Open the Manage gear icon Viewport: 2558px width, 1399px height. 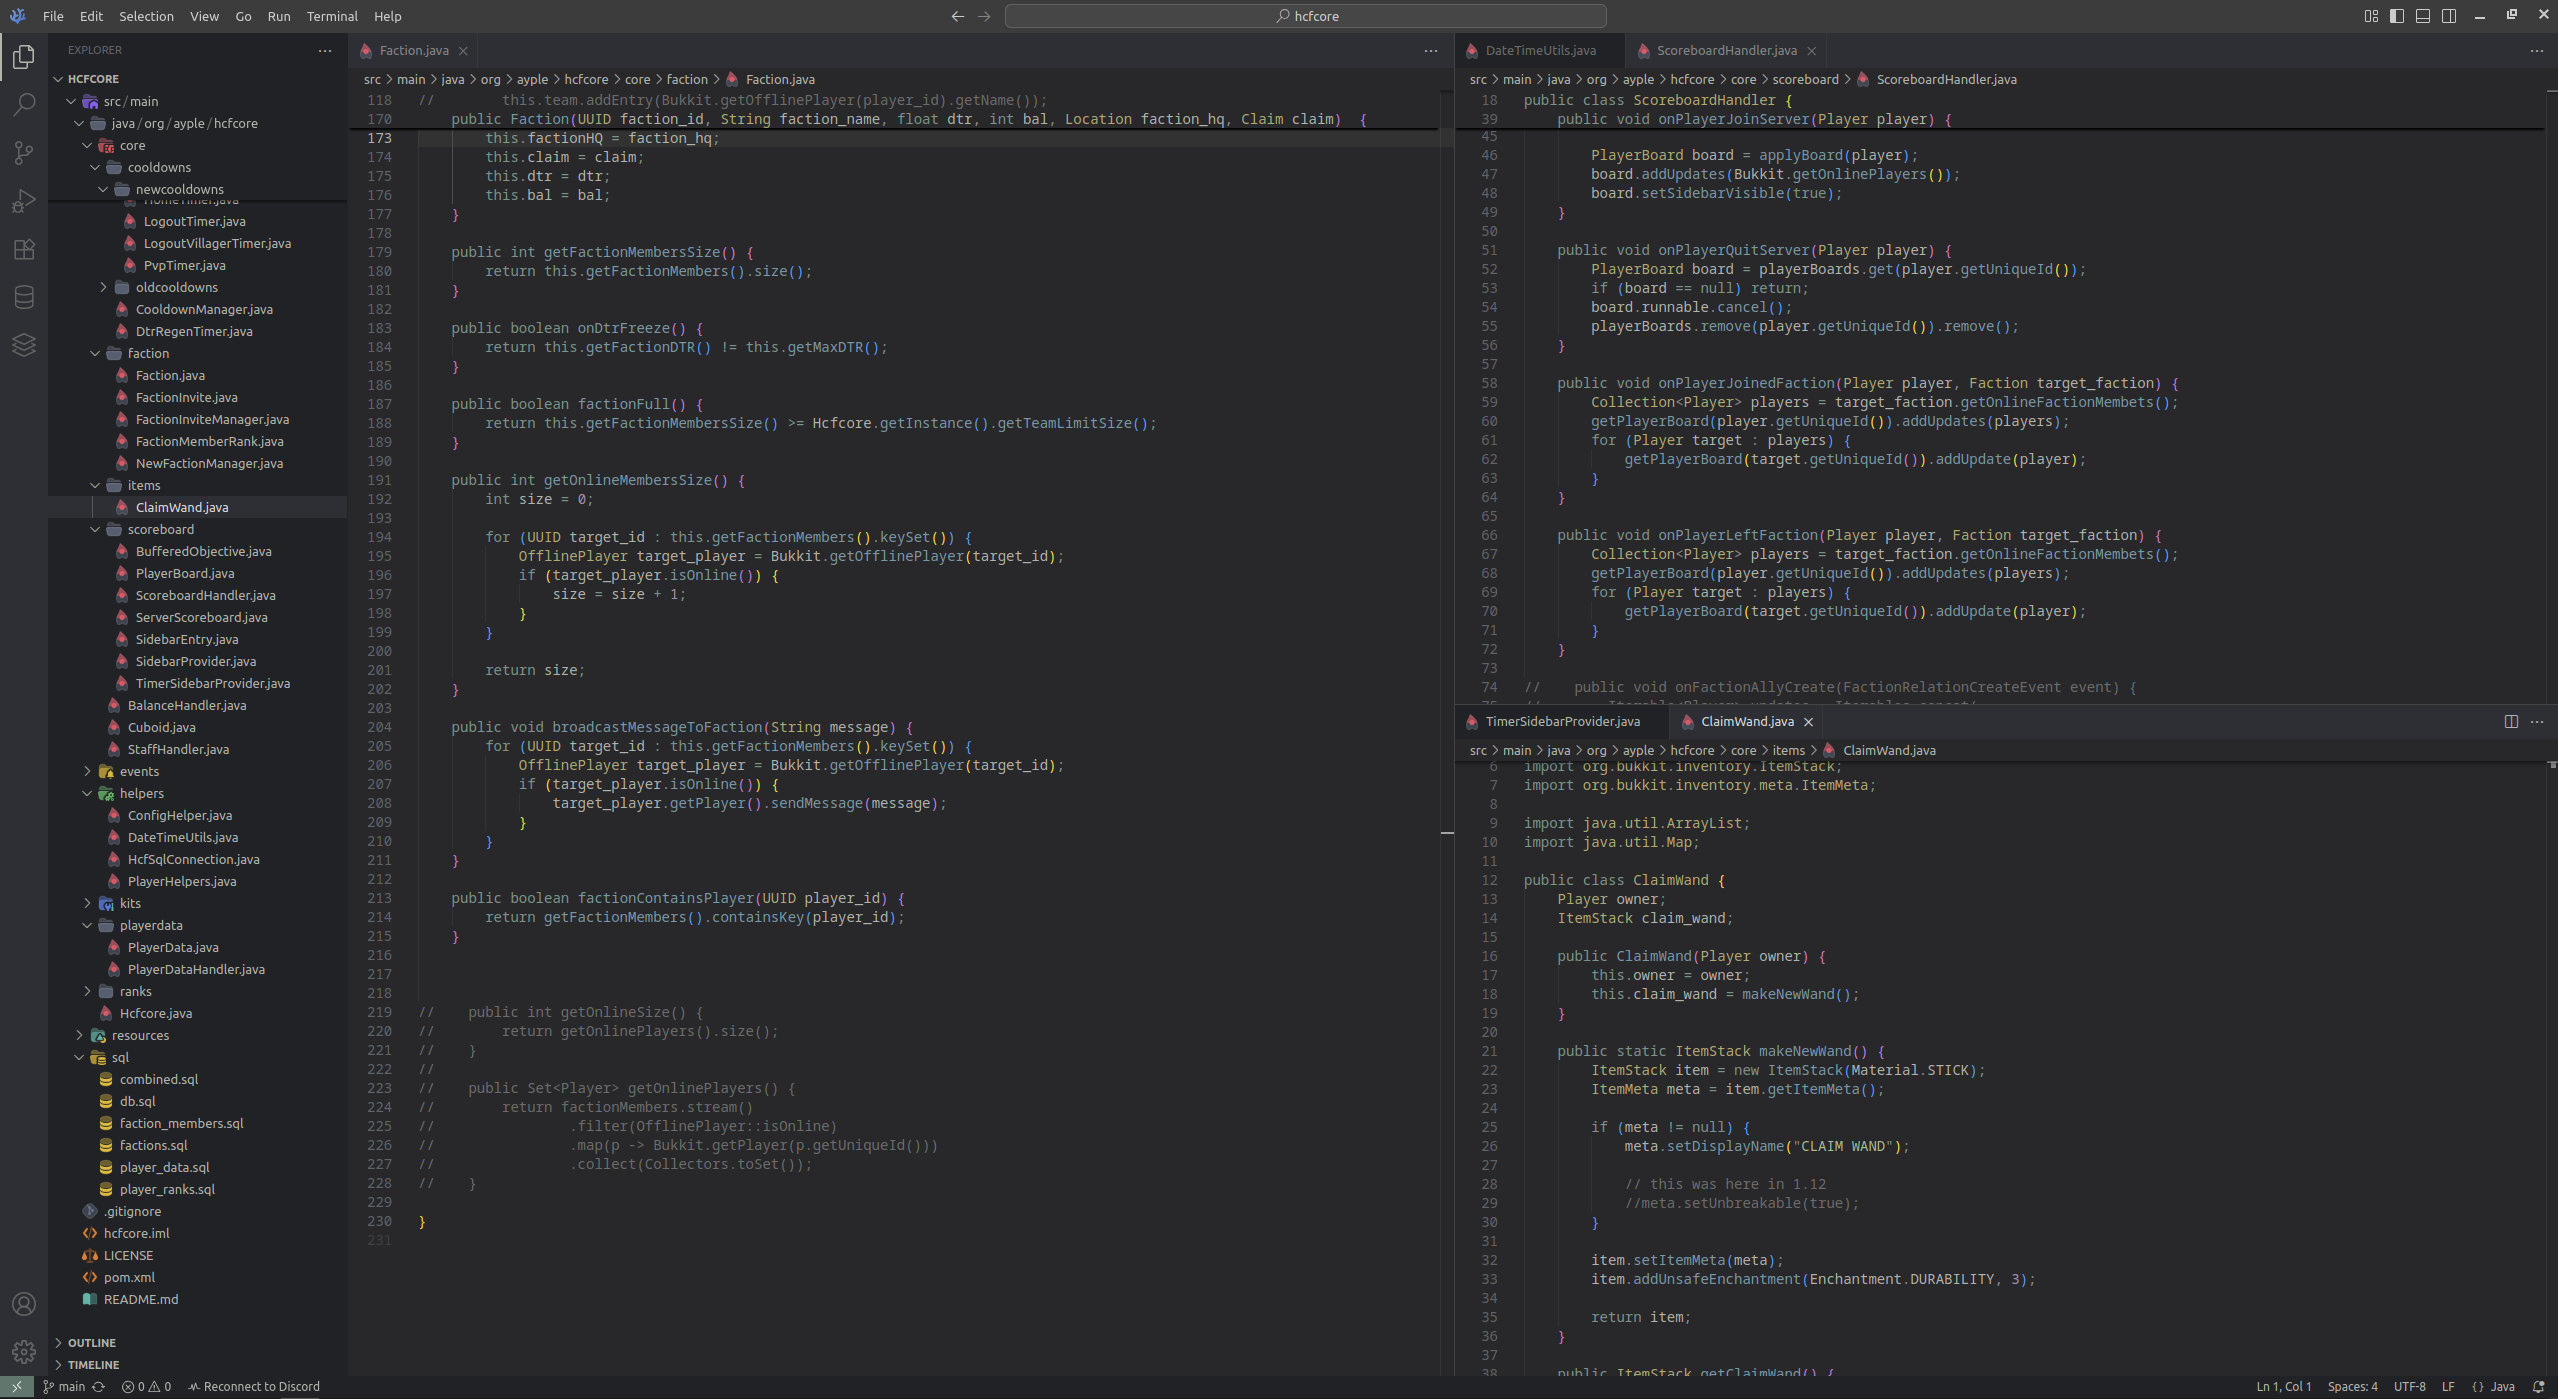pos(24,1352)
